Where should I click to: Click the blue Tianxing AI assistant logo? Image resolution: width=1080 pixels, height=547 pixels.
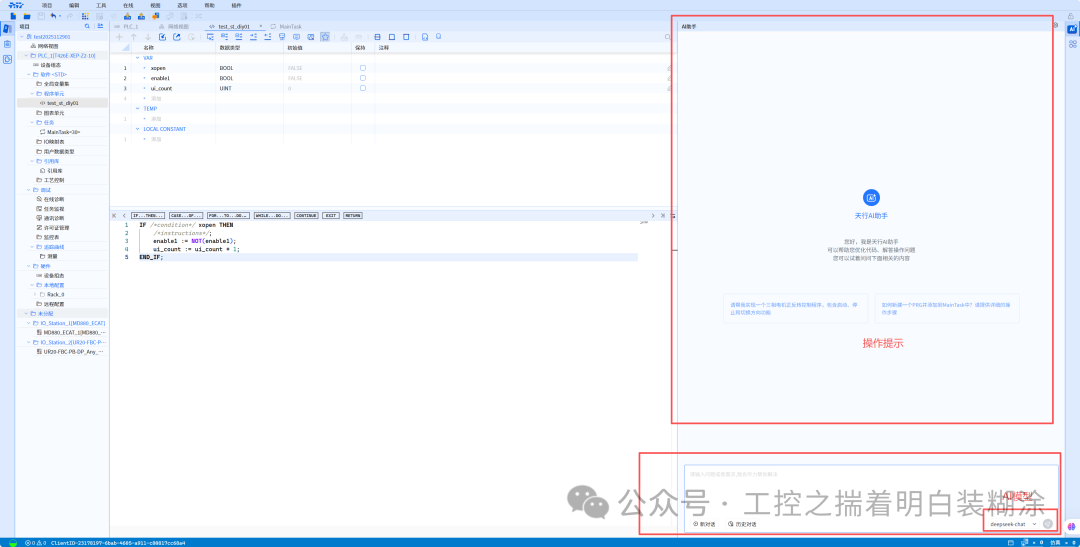[x=871, y=198]
